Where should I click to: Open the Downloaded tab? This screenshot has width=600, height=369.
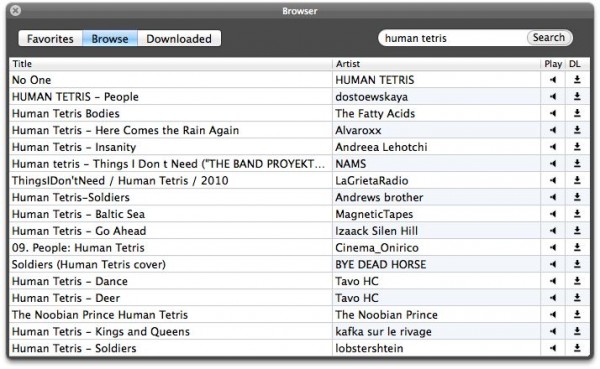[179, 38]
